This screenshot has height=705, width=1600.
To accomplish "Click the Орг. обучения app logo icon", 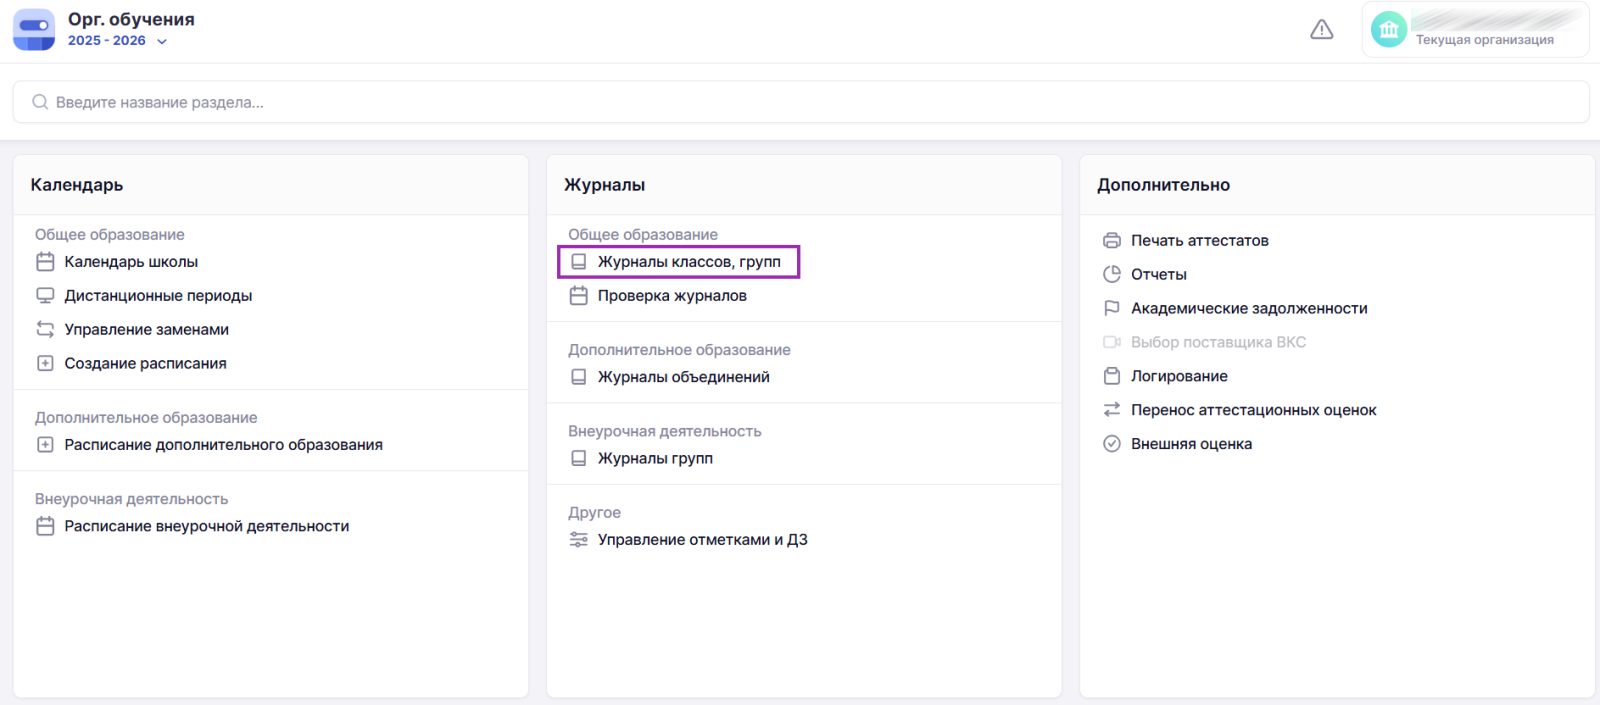I will pyautogui.click(x=34, y=30).
